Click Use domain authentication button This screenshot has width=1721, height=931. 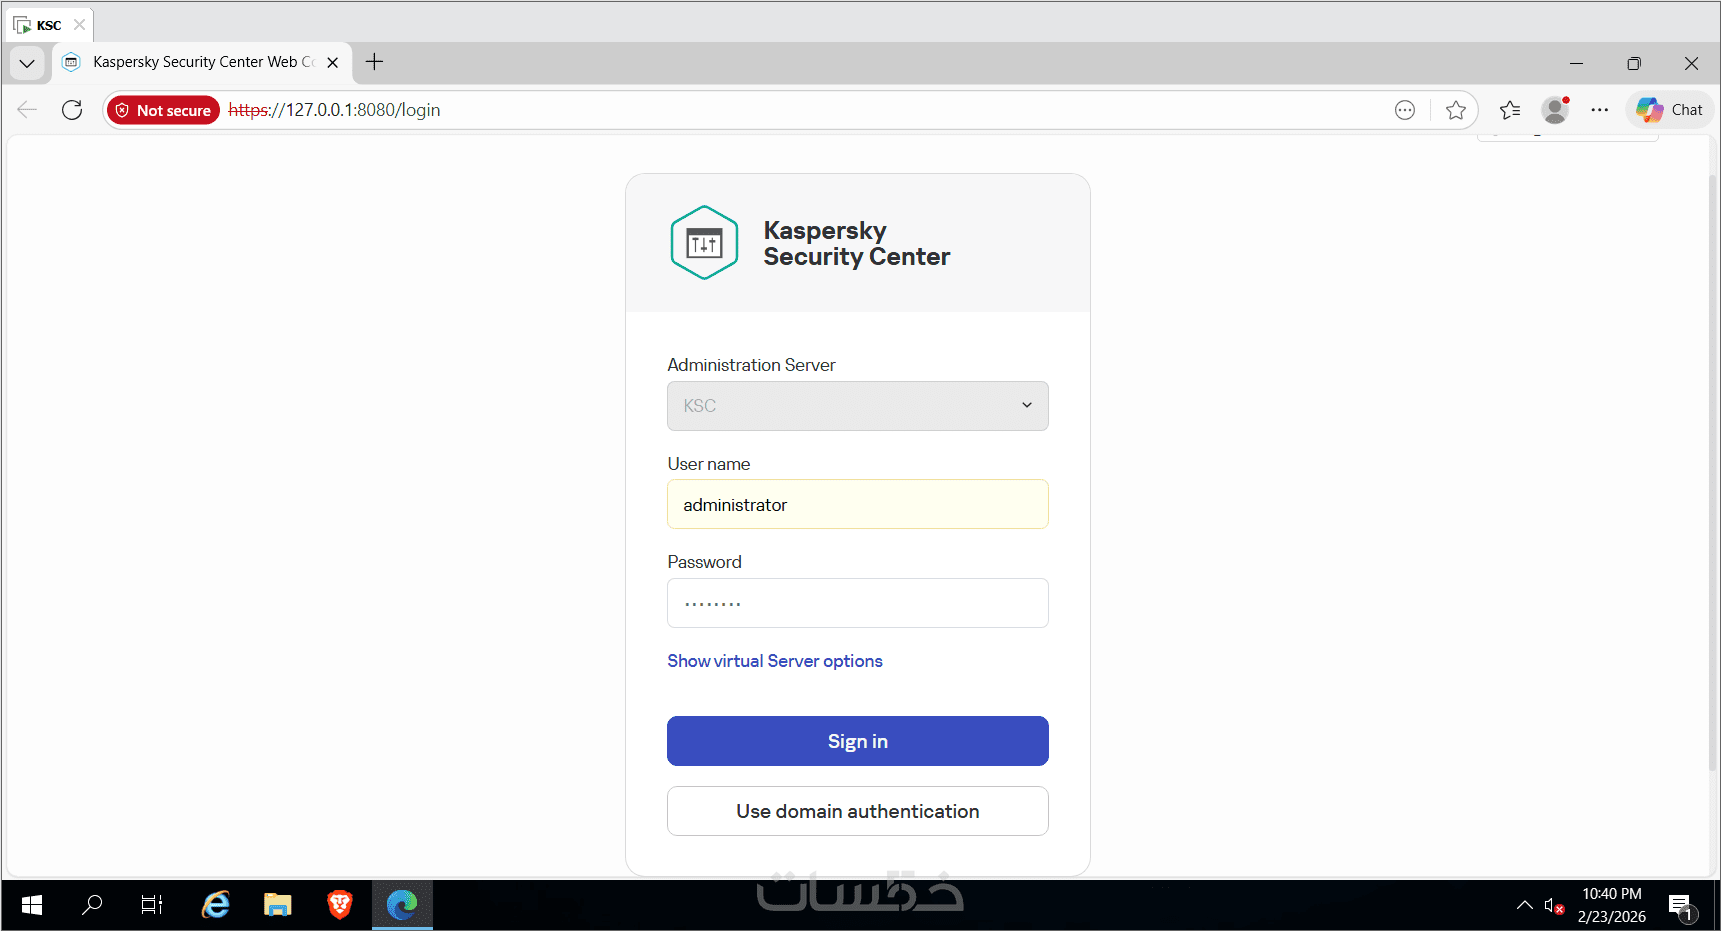pyautogui.click(x=858, y=811)
